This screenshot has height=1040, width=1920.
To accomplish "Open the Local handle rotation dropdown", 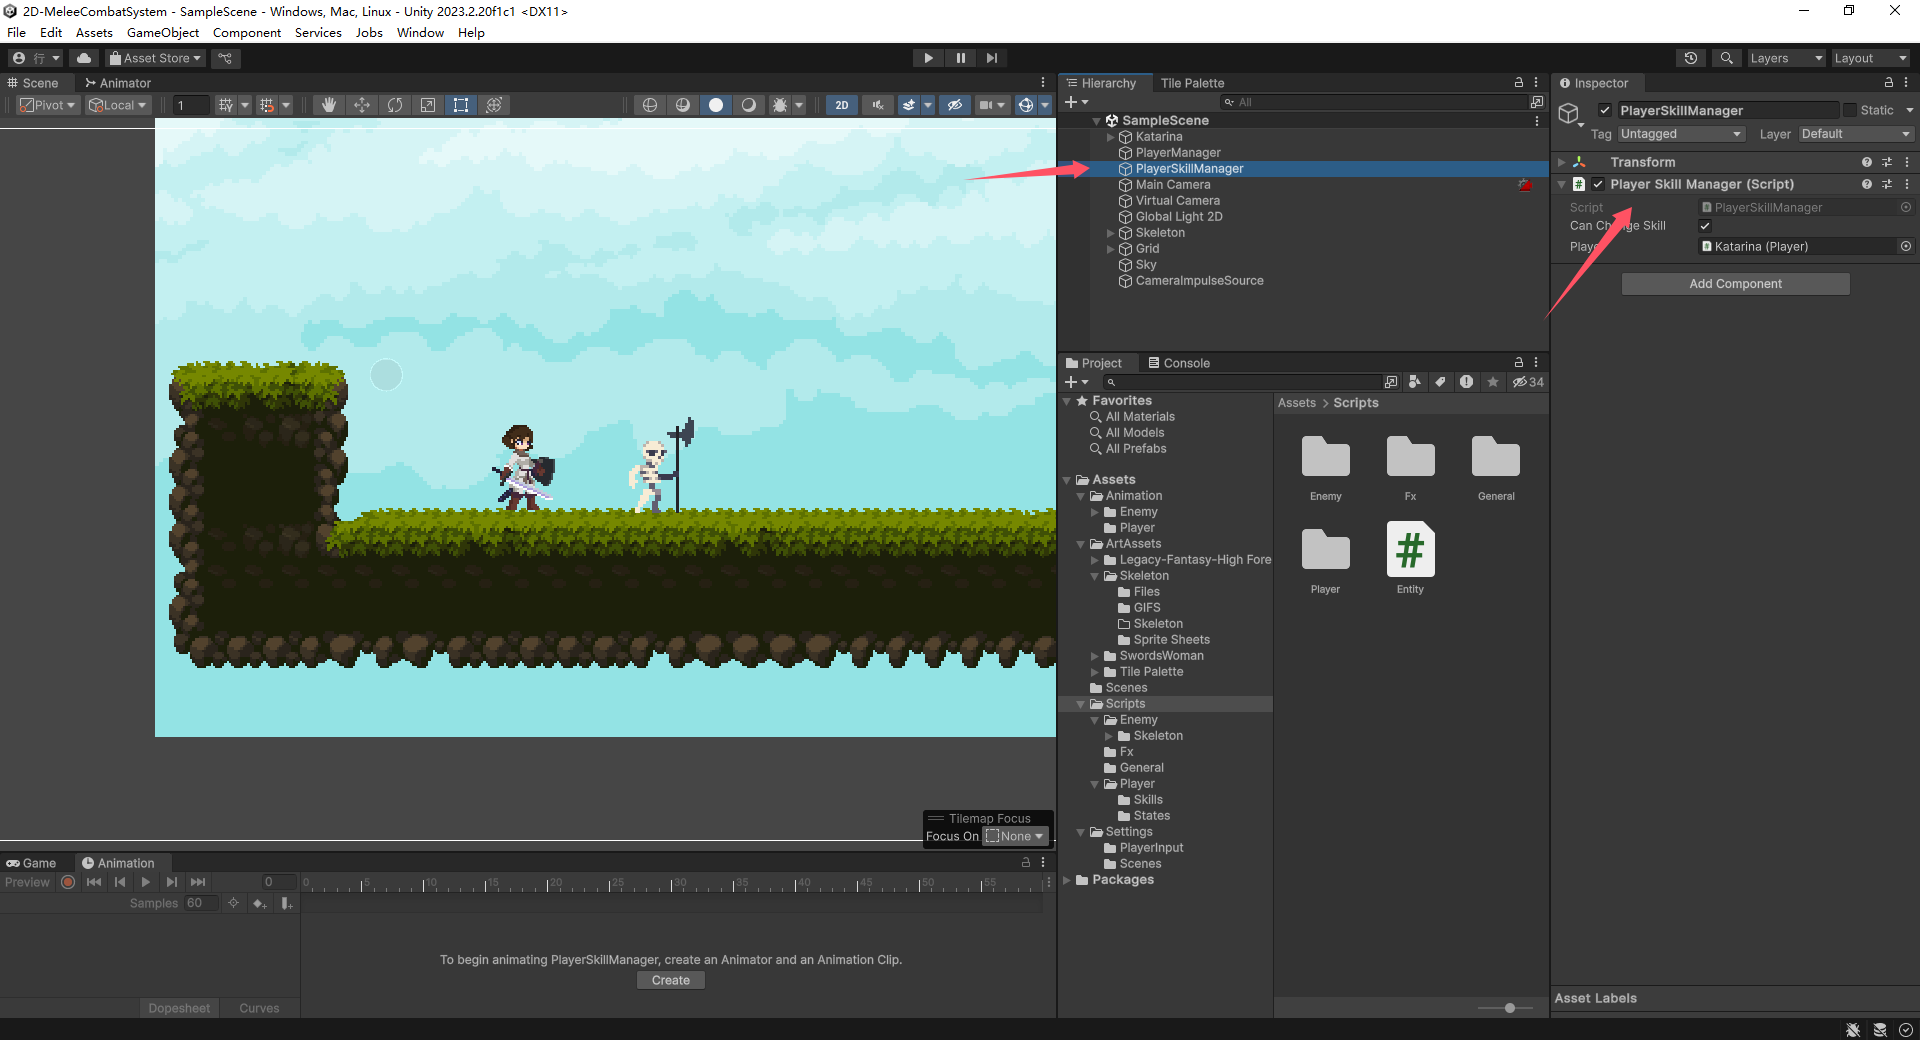I will point(118,105).
